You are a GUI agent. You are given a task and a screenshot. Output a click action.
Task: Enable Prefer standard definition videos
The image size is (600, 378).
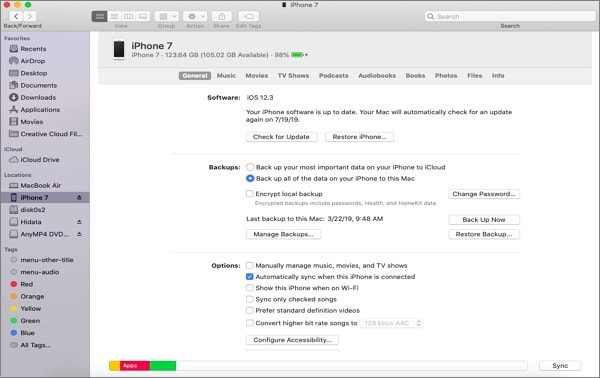tap(250, 310)
